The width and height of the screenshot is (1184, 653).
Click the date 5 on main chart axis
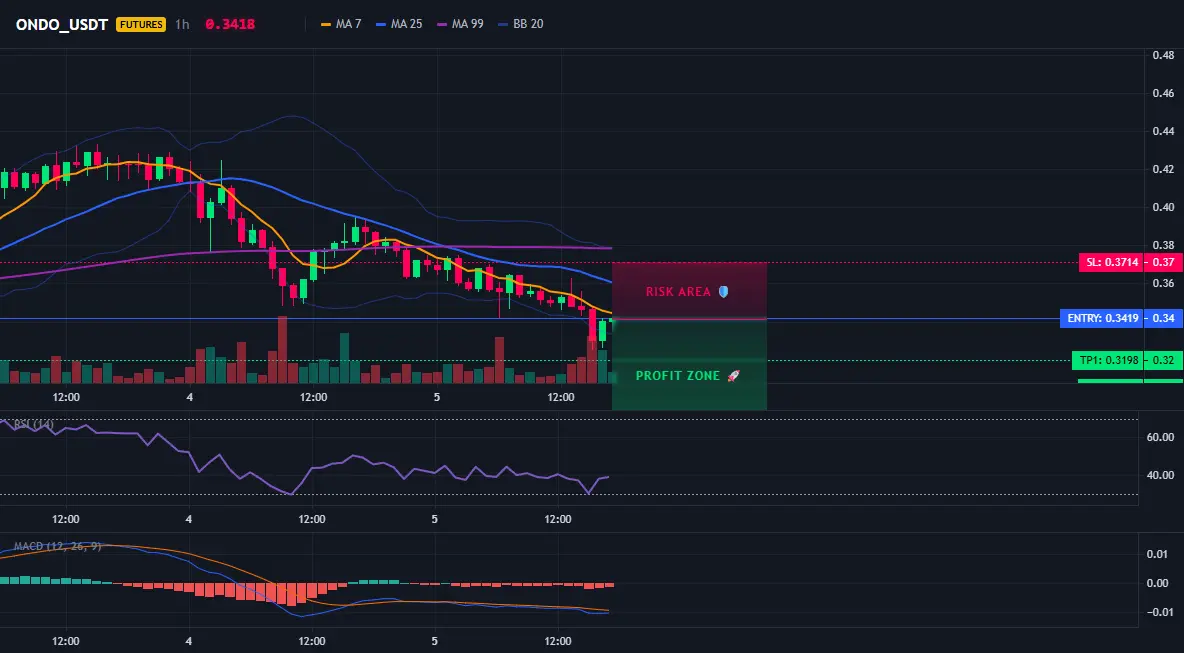coord(437,397)
